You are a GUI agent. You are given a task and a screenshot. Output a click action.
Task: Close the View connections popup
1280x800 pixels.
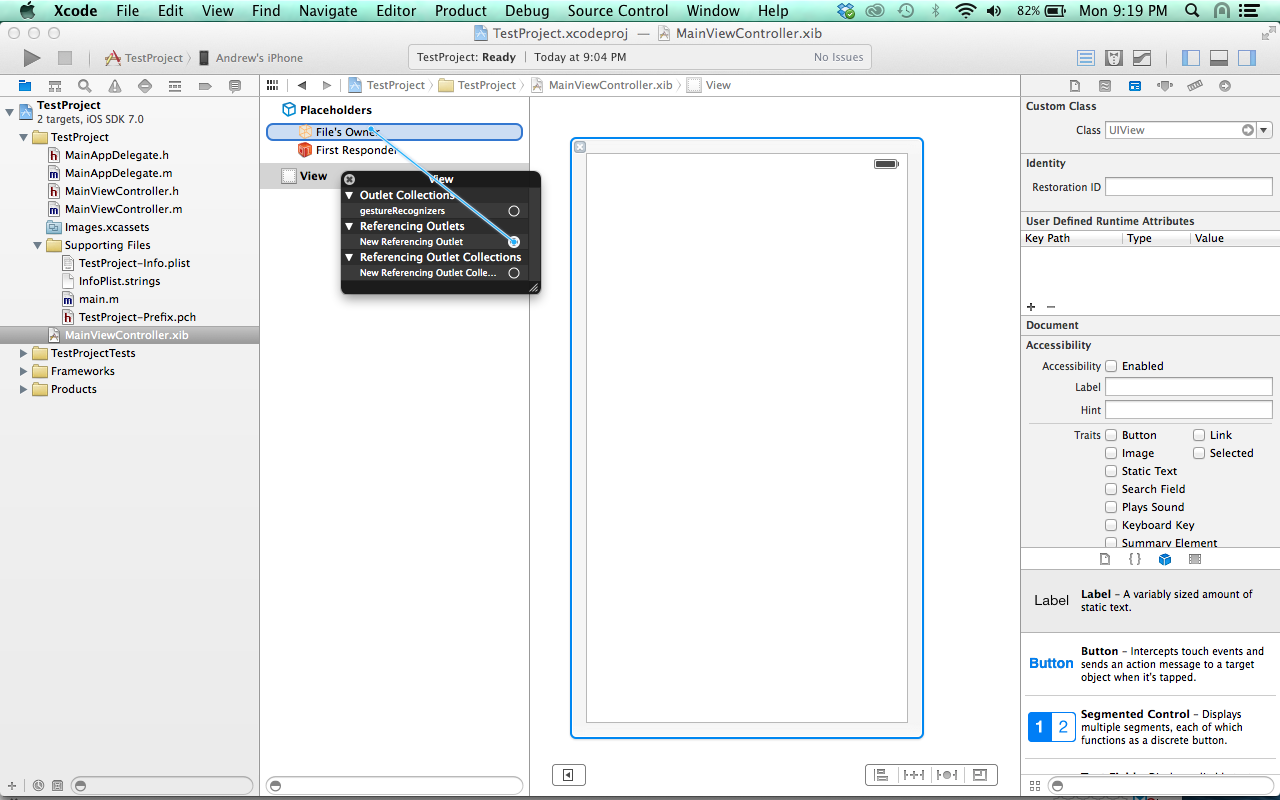(350, 180)
